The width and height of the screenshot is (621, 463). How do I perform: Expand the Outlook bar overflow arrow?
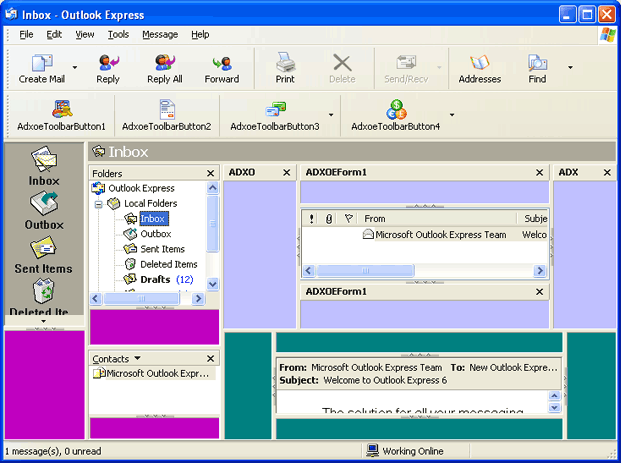[x=44, y=321]
